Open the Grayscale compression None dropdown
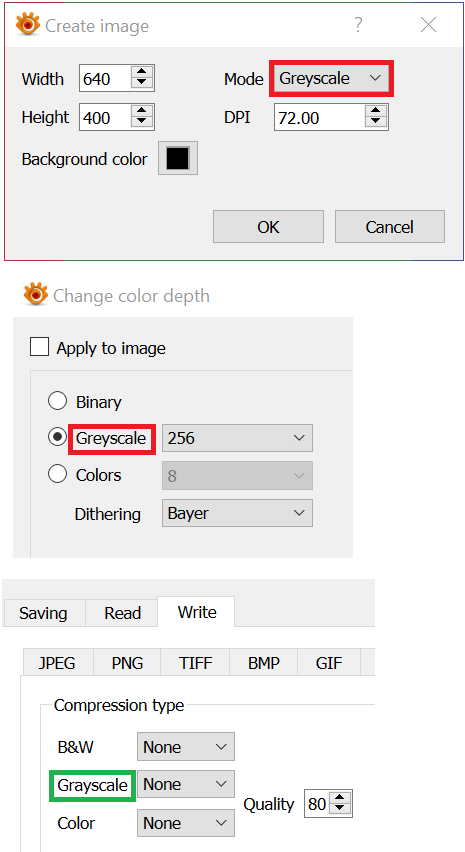 point(186,784)
